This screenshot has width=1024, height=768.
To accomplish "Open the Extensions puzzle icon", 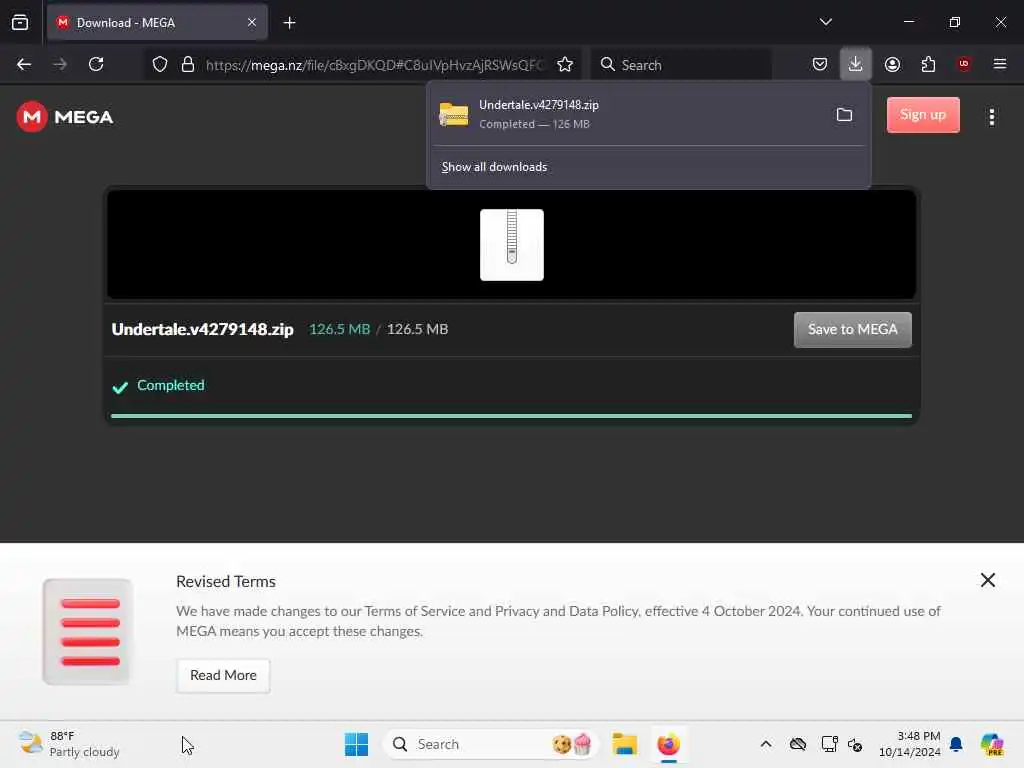I will tap(928, 64).
